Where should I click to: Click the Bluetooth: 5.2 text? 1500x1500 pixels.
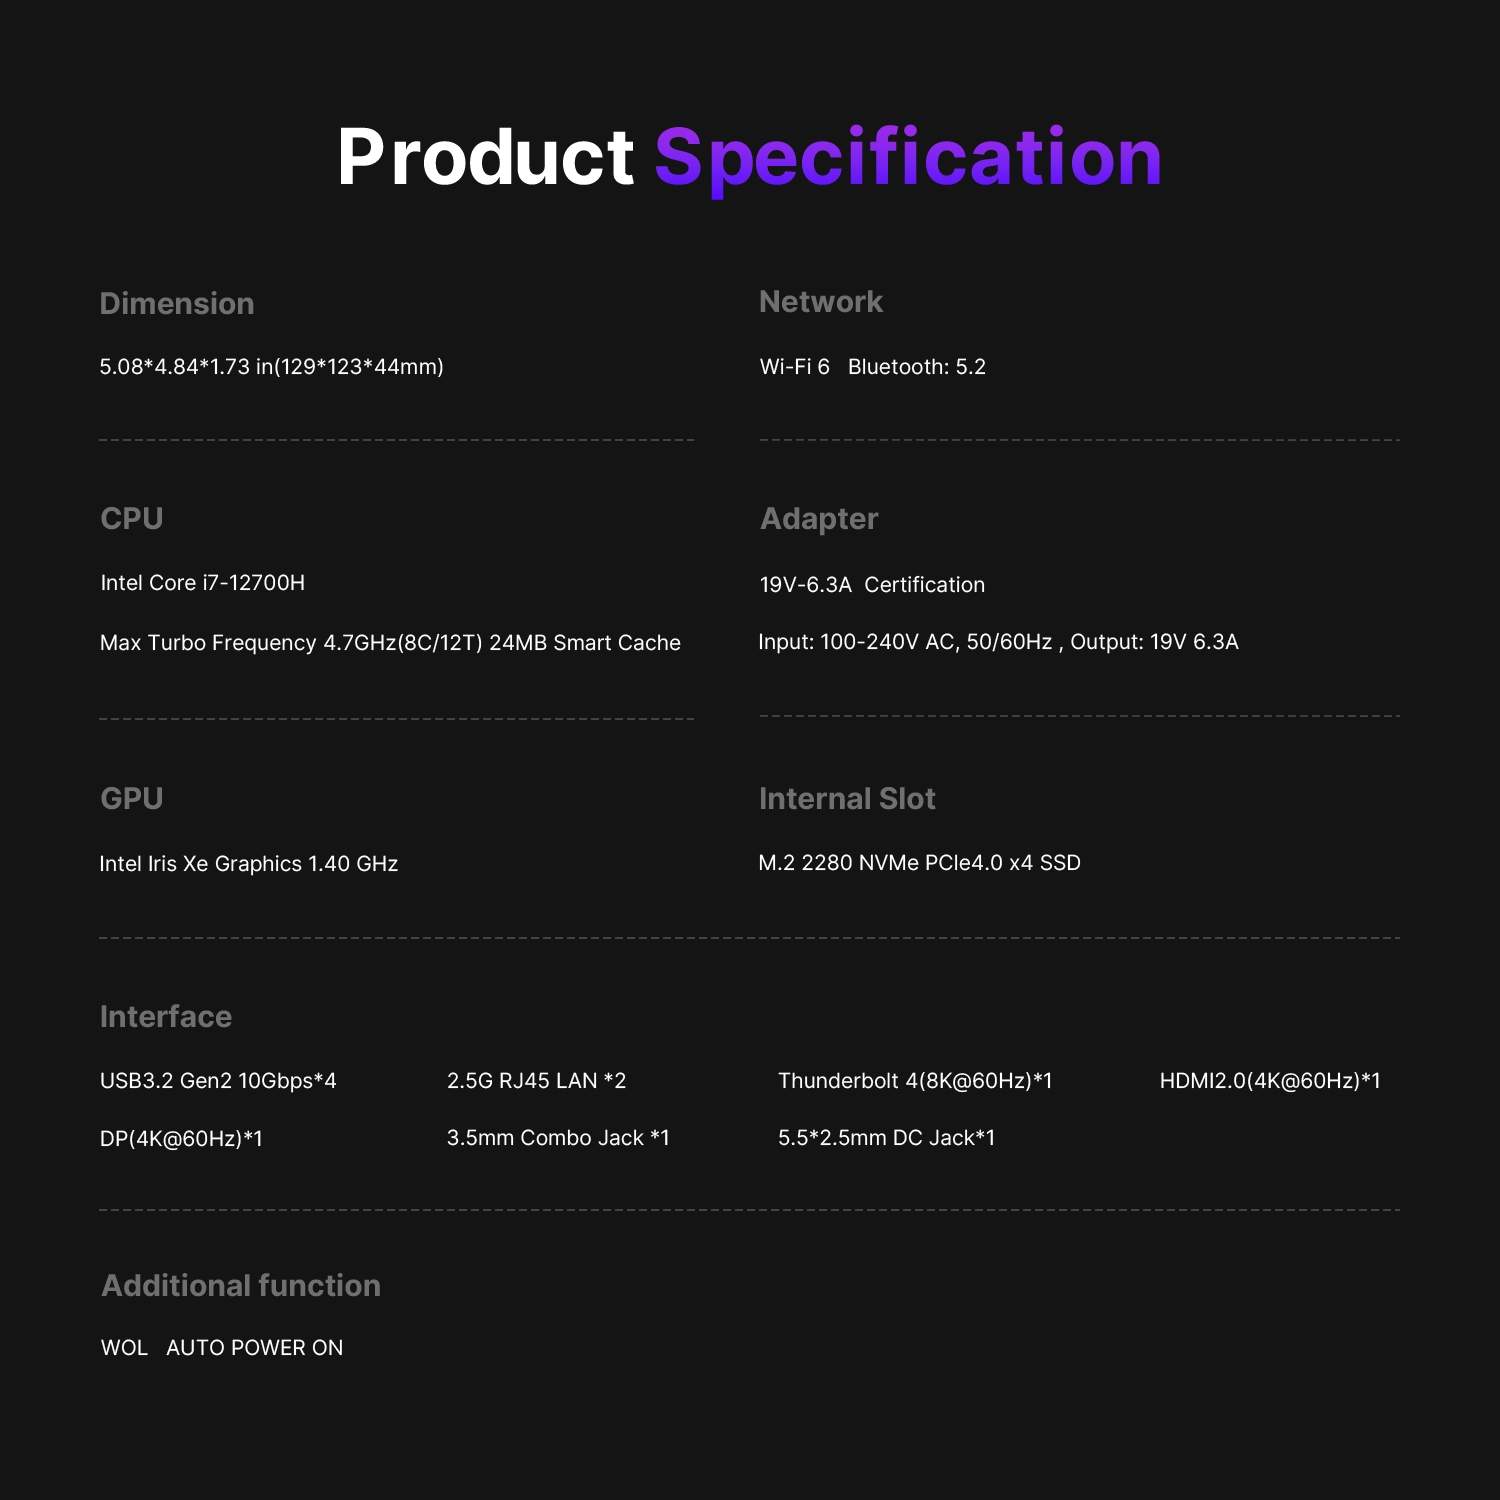[917, 367]
